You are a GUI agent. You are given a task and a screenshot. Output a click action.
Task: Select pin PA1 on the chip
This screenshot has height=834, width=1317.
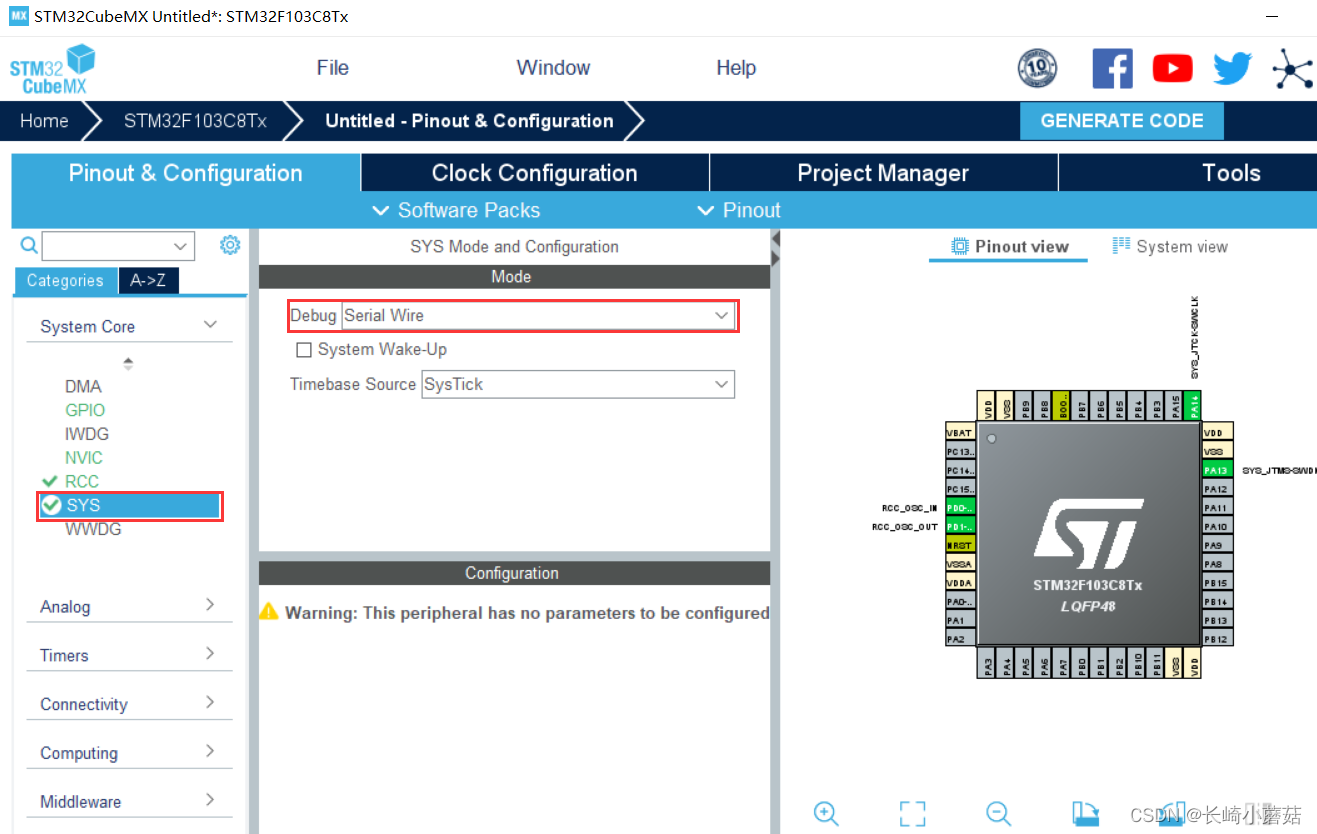coord(960,620)
